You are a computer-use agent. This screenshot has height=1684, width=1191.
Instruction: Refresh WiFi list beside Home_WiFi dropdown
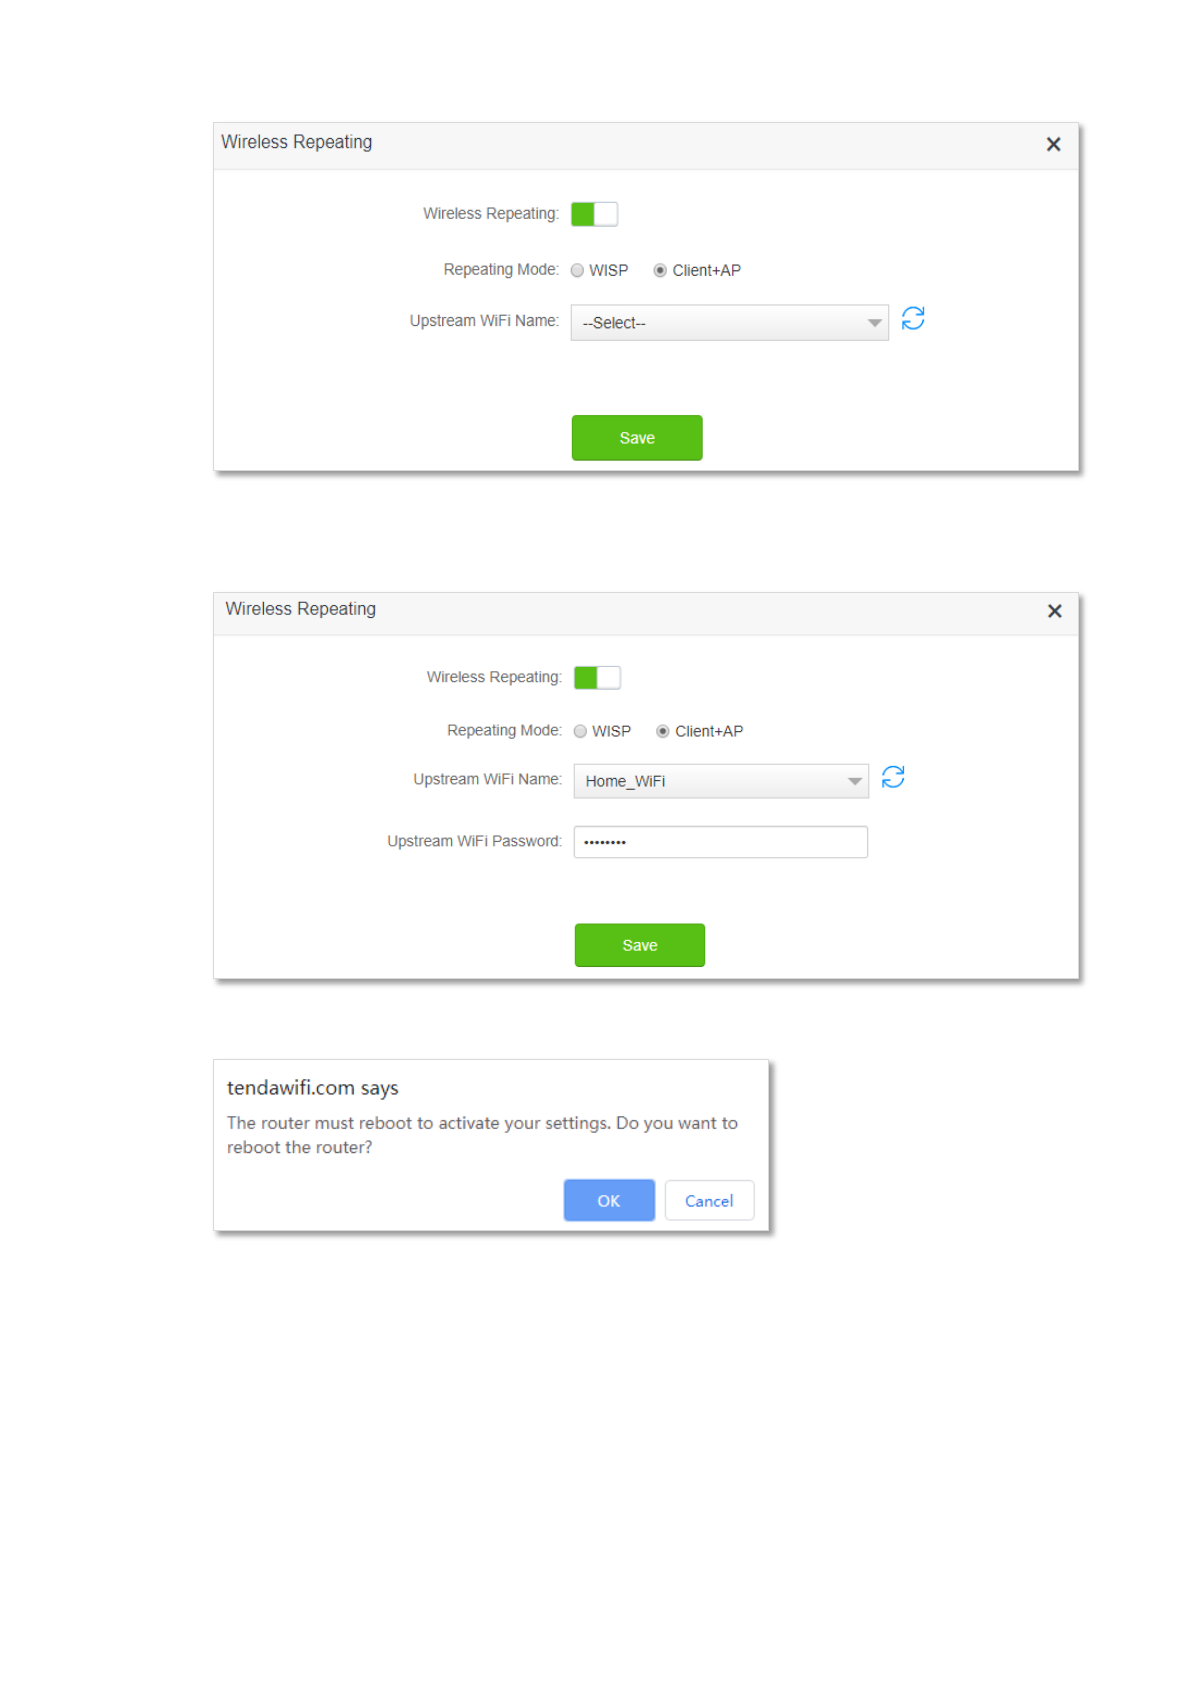[x=893, y=777]
